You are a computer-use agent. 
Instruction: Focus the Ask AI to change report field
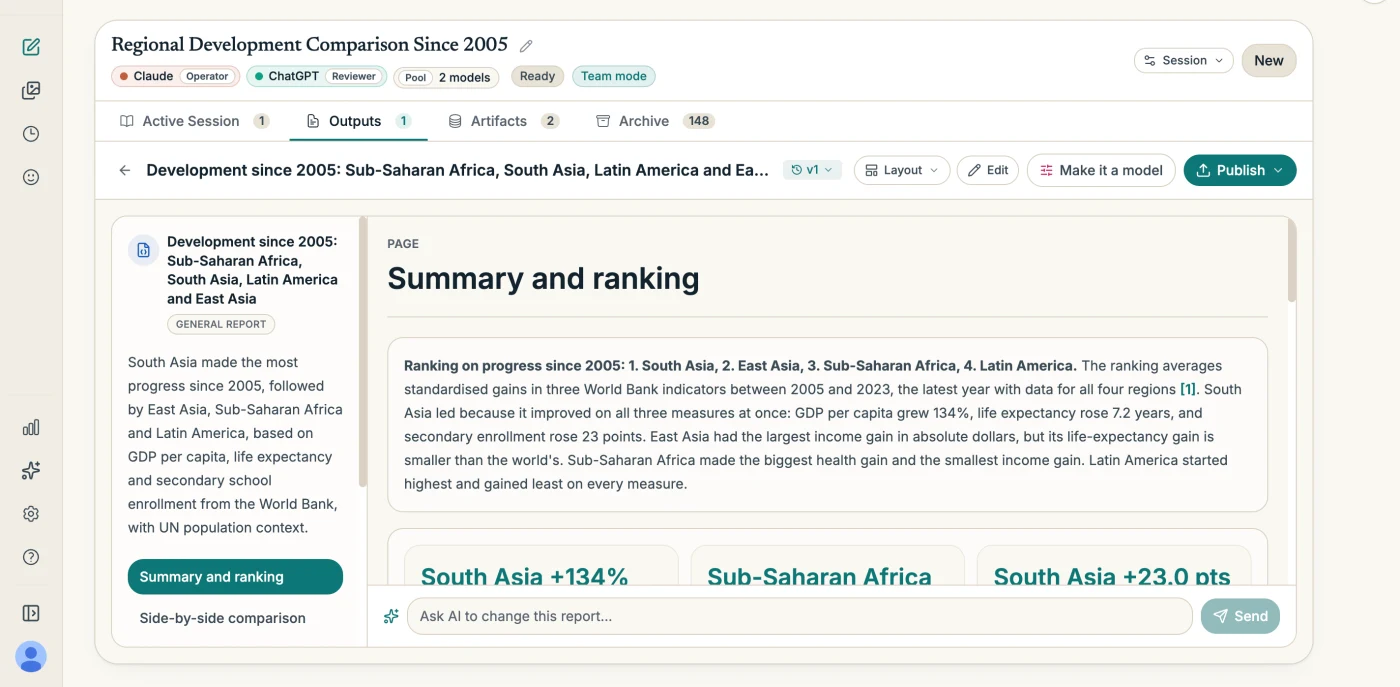click(799, 616)
